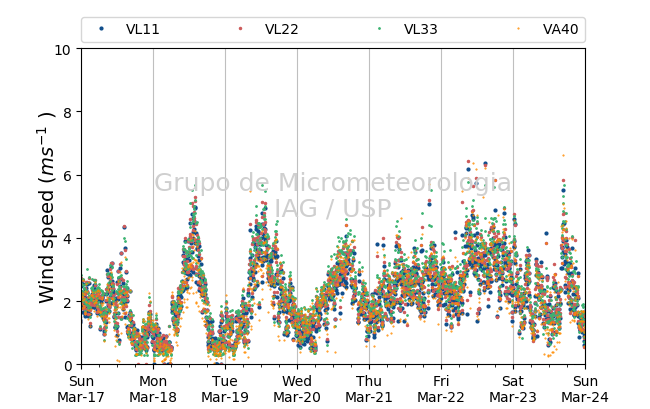Click the VL22 legend label
This screenshot has height=409, width=650.
pyautogui.click(x=281, y=29)
